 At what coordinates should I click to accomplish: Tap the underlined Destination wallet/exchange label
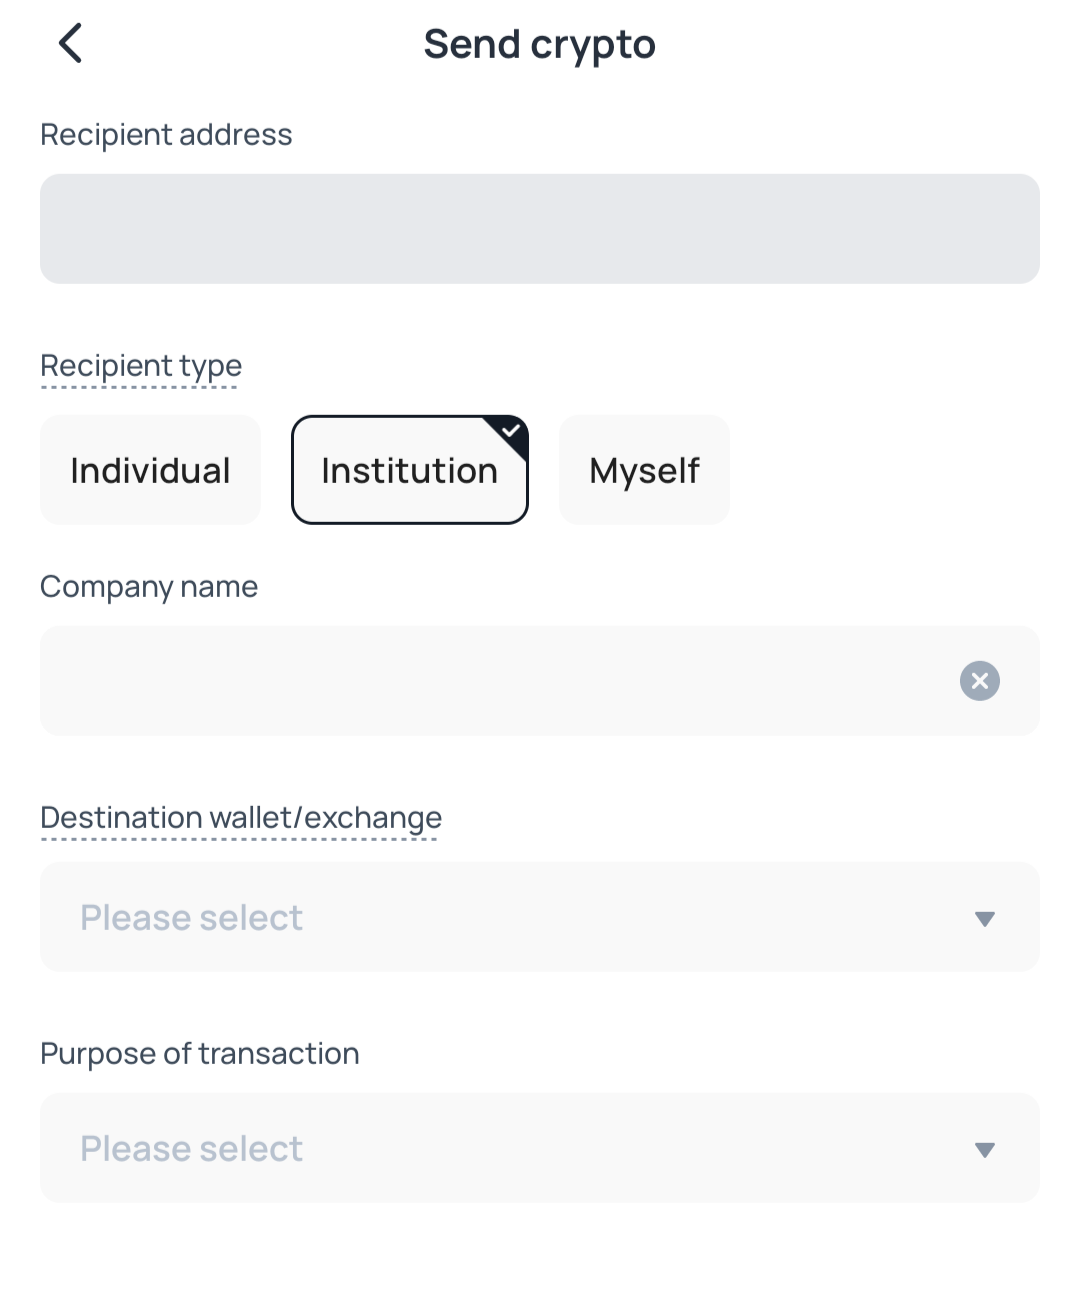click(x=241, y=818)
